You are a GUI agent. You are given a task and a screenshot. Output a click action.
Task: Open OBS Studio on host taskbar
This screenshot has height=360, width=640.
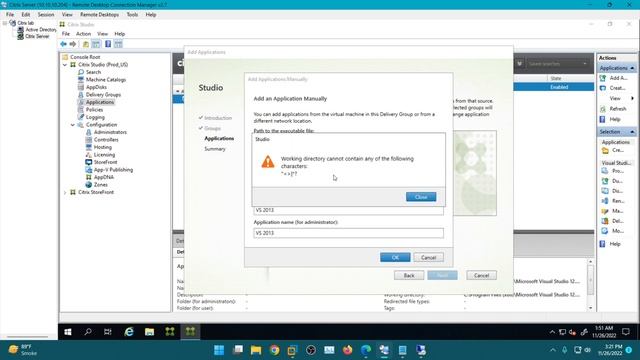point(311,350)
